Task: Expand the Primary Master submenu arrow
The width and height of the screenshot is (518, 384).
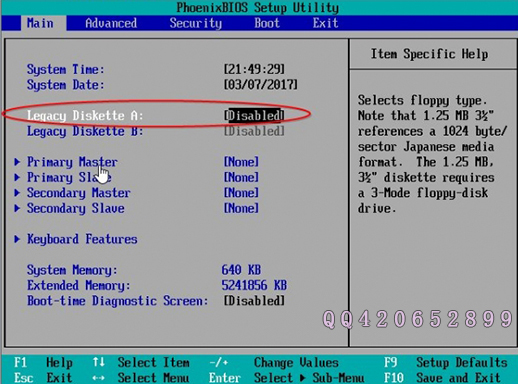Action: (x=17, y=162)
